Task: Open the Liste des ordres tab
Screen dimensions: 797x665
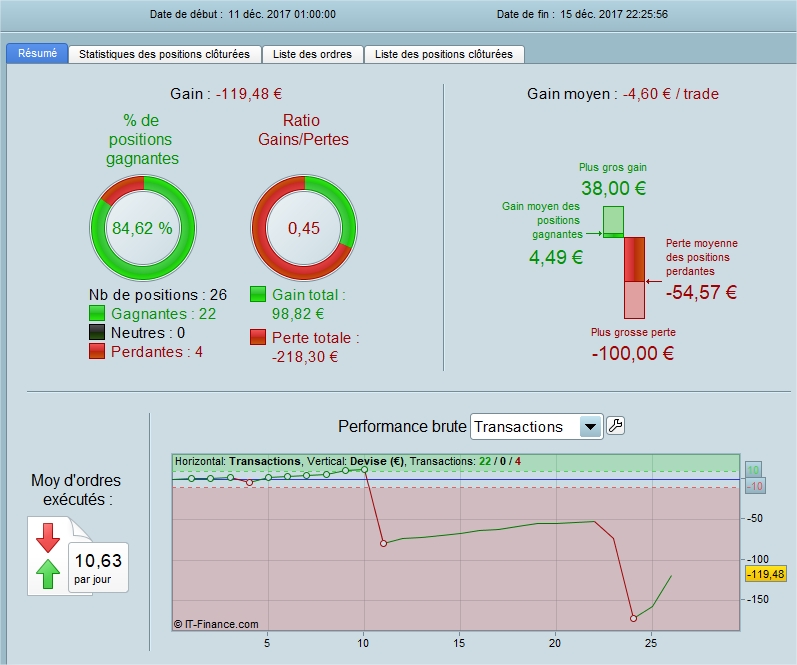Action: pos(312,54)
